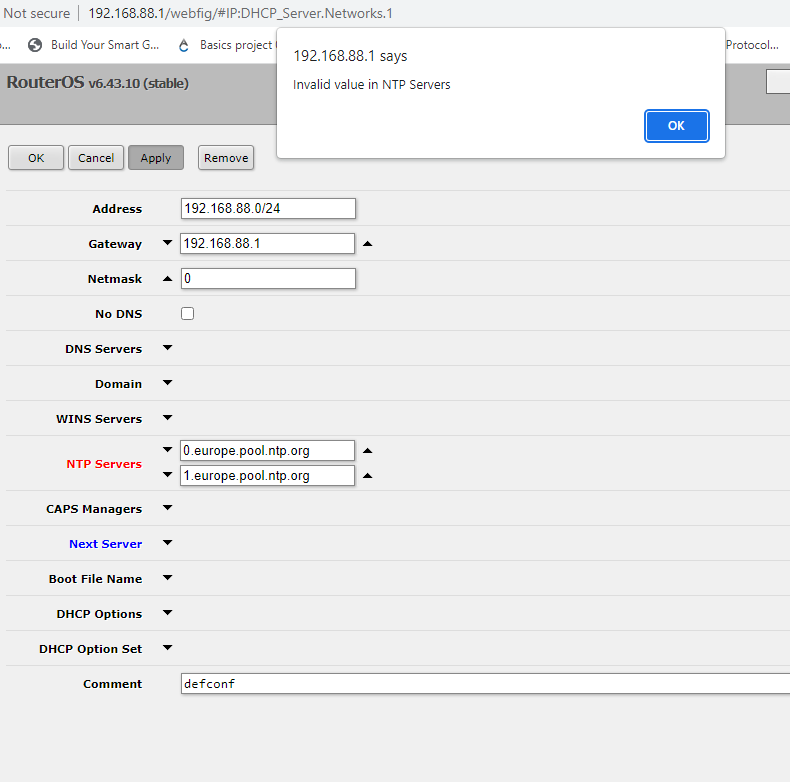Viewport: 790px width, 782px height.
Task: Add NTP server entry using second down arrow
Action: pyautogui.click(x=167, y=476)
